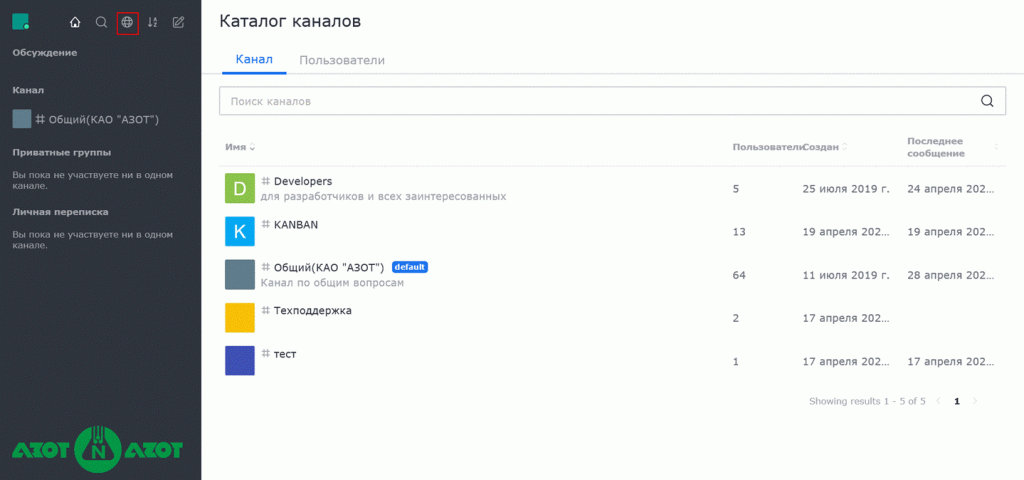This screenshot has width=1024, height=480.
Task: Go to next results page arrow
Action: pos(975,401)
